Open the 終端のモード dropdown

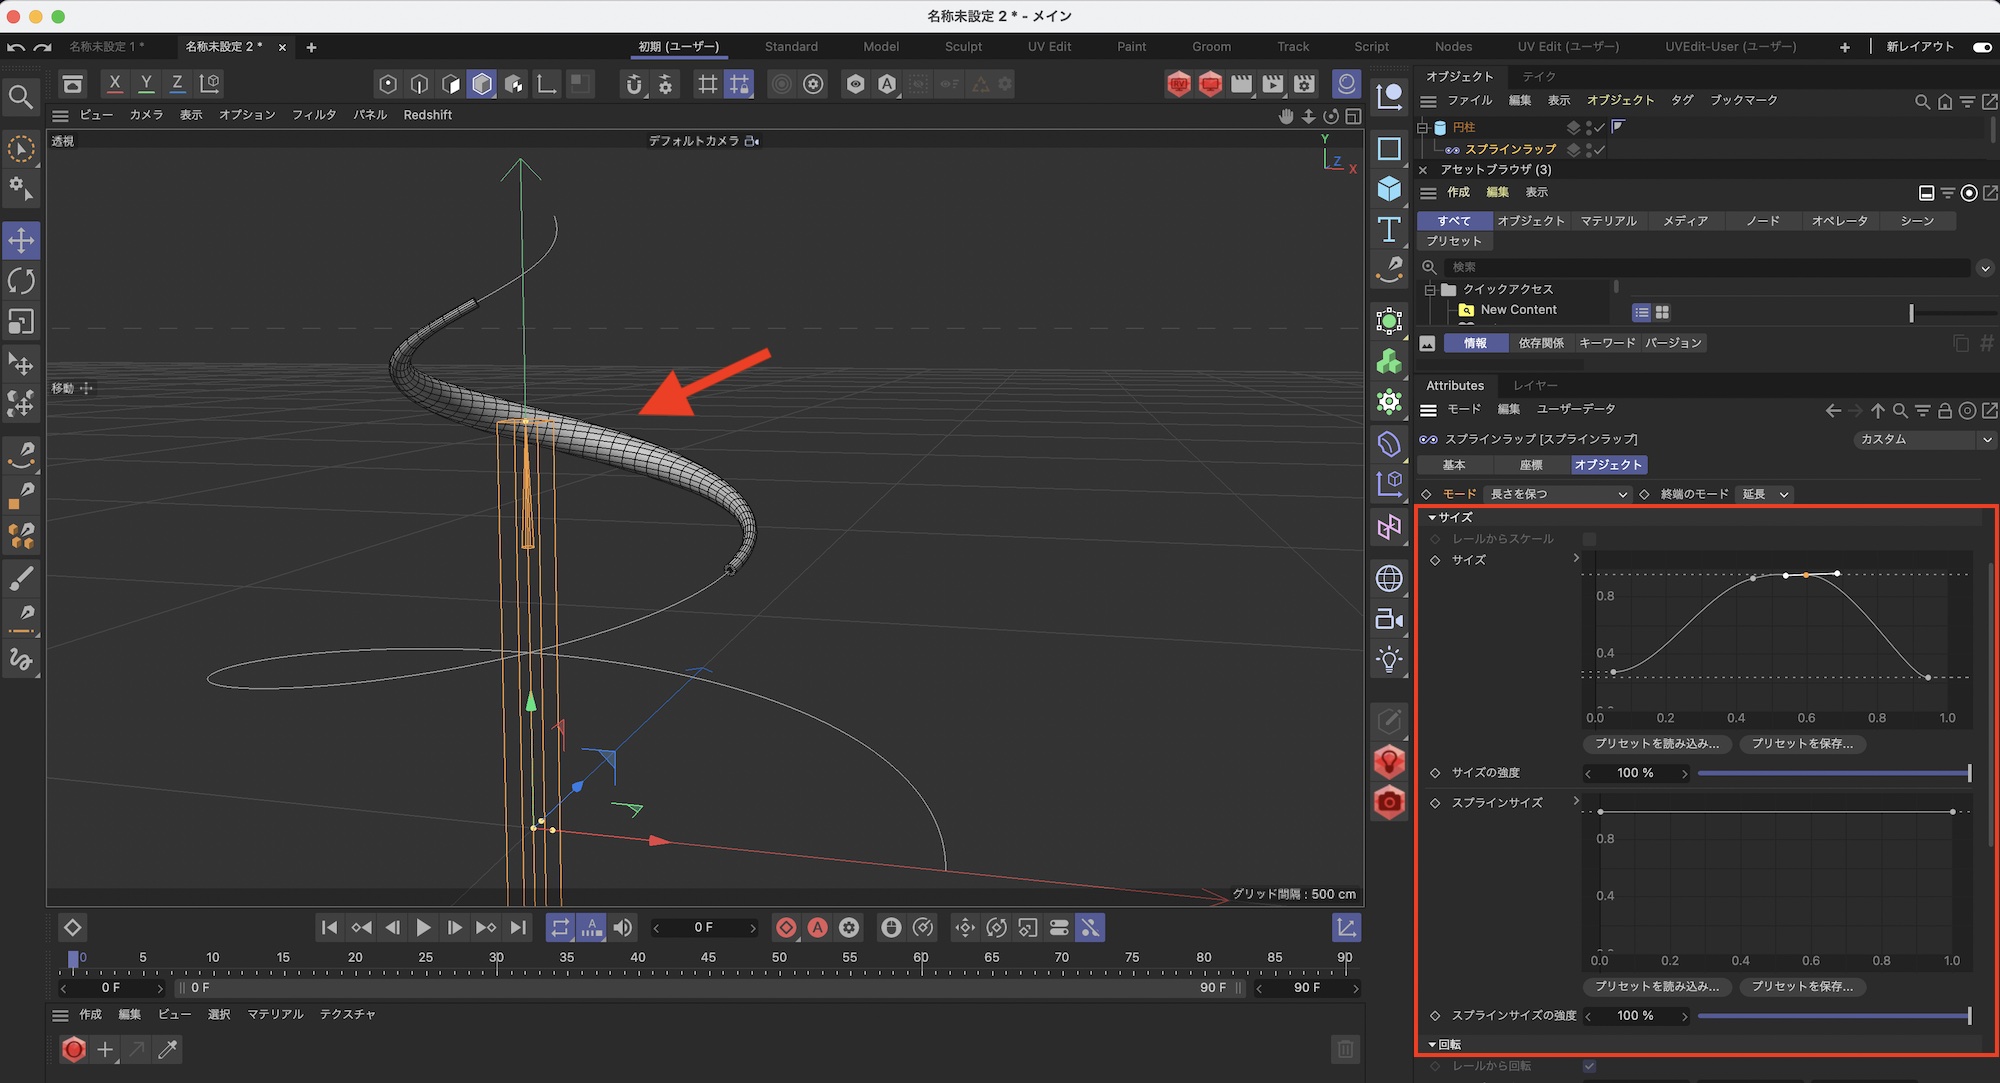click(1764, 494)
